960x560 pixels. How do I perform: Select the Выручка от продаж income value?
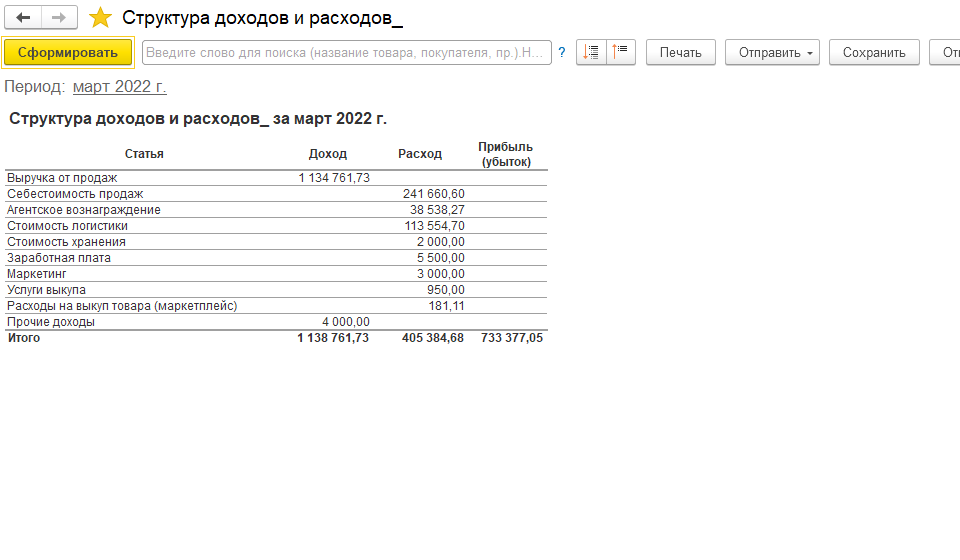(334, 178)
